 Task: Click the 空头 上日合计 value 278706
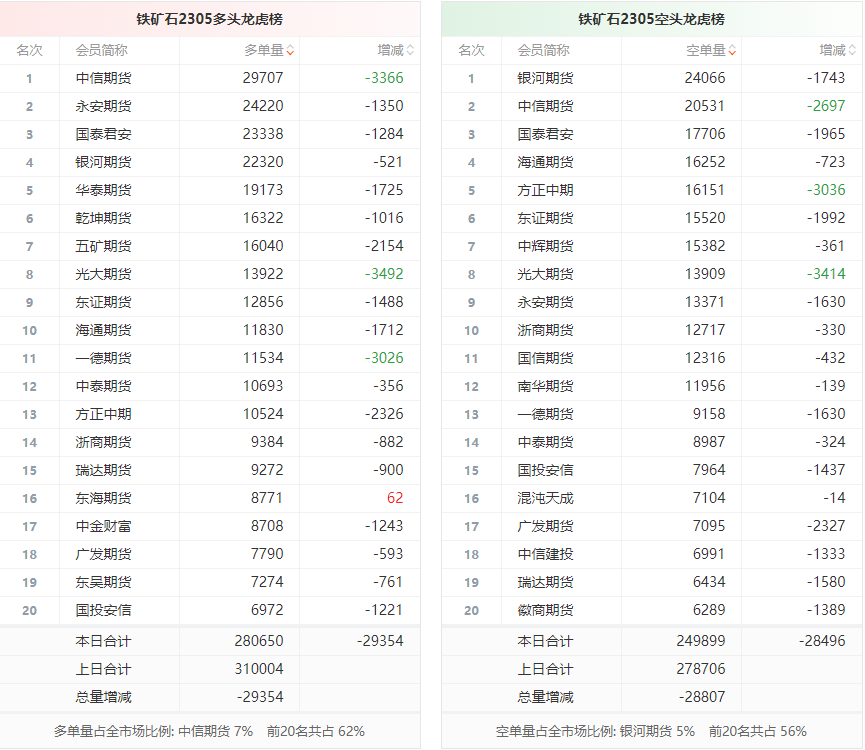(x=705, y=669)
